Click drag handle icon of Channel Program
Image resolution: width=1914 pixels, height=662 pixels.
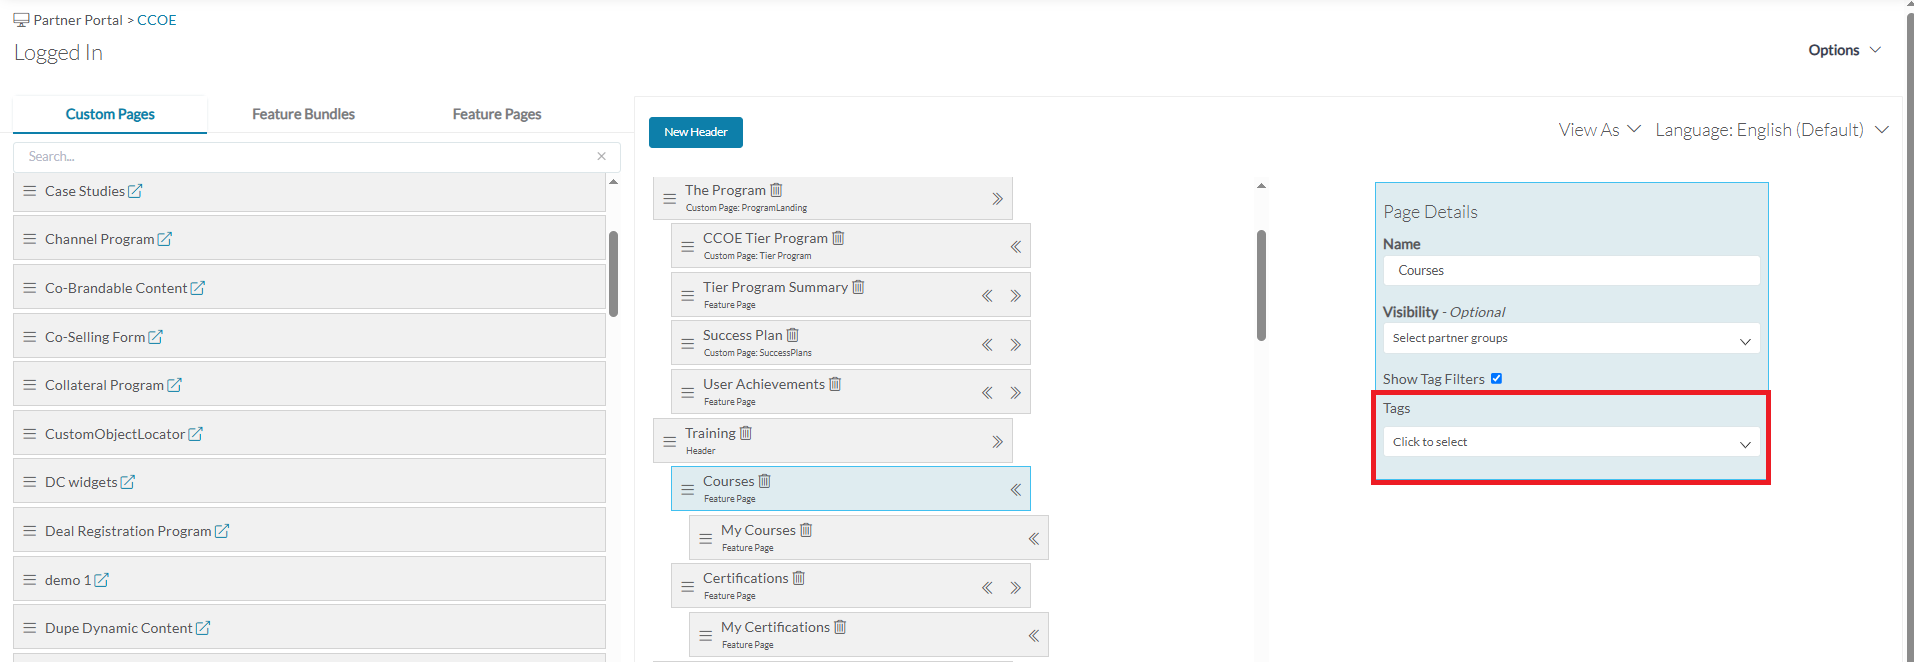click(x=30, y=239)
